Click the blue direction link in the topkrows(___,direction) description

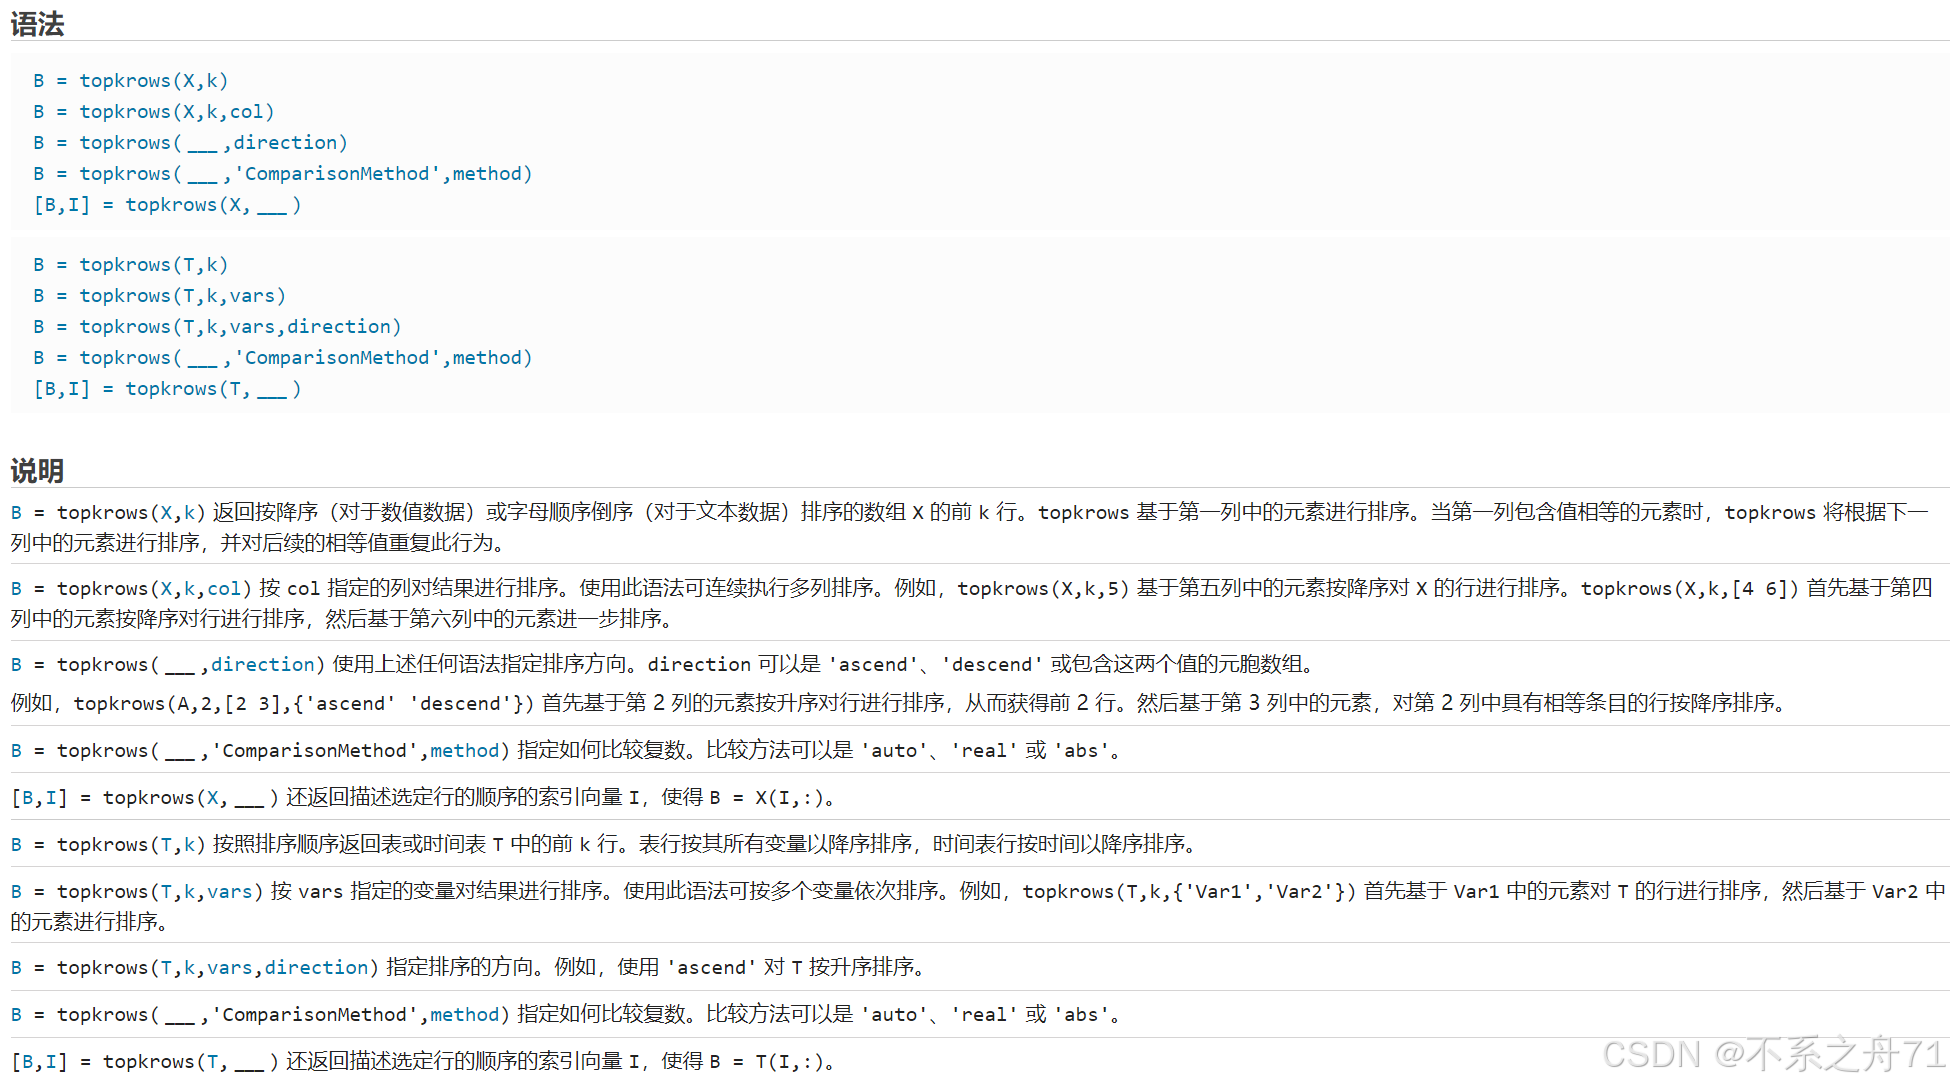coord(263,664)
